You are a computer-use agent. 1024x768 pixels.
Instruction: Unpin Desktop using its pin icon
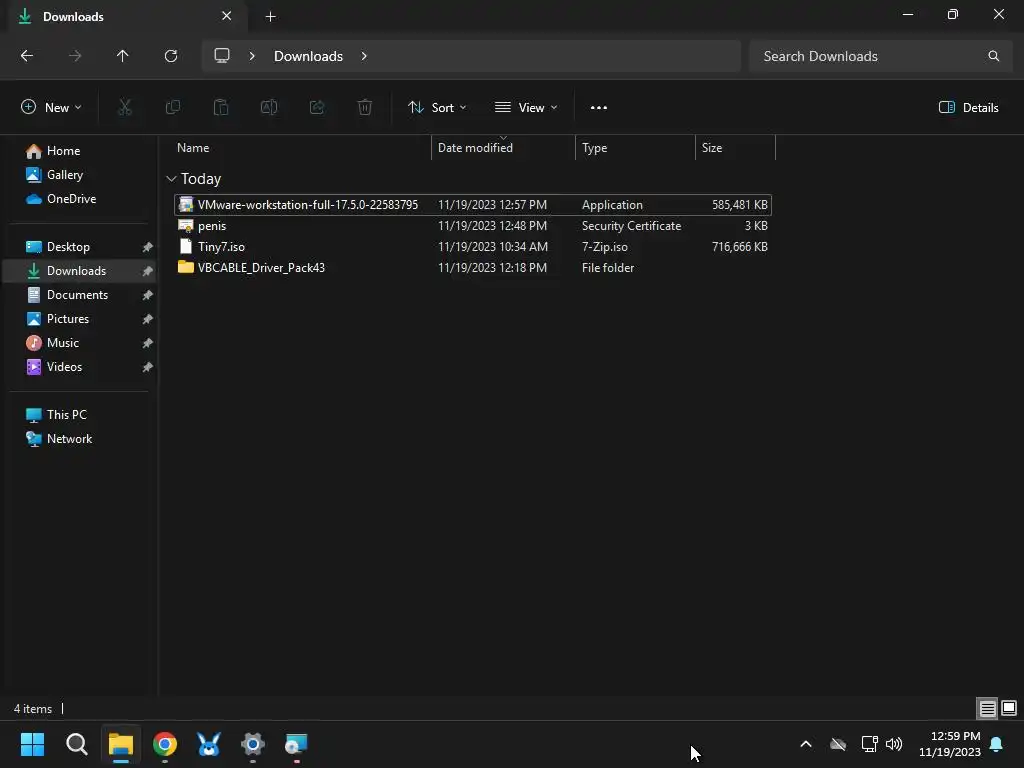148,247
